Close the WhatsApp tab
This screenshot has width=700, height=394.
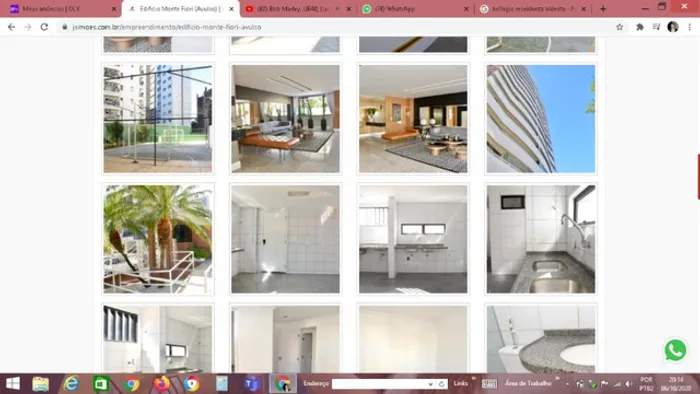pos(466,9)
